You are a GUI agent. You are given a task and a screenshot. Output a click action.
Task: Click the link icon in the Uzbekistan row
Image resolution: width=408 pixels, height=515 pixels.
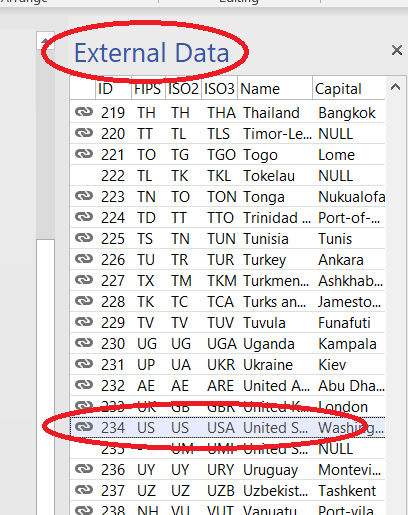pos(84,490)
